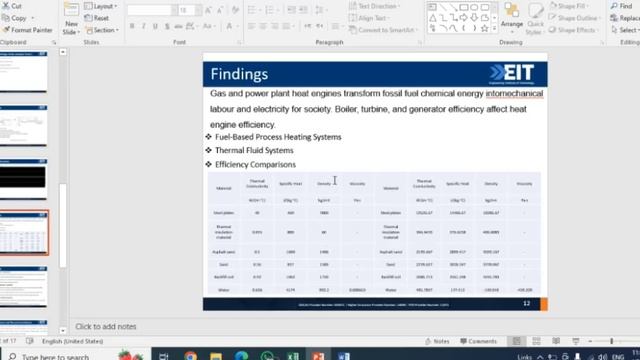Toggle bold formatting

click(x=132, y=27)
